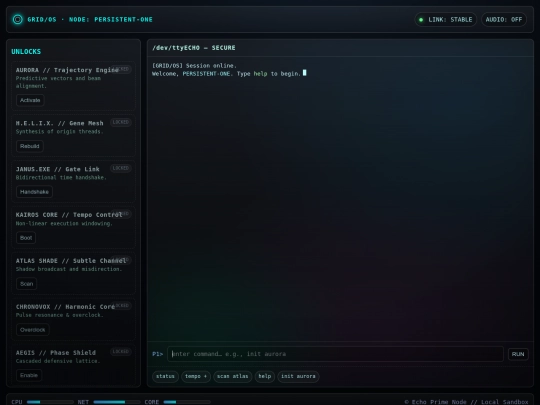
Task: Click "Cascaded defensive lattice." description
Action: tap(58, 361)
